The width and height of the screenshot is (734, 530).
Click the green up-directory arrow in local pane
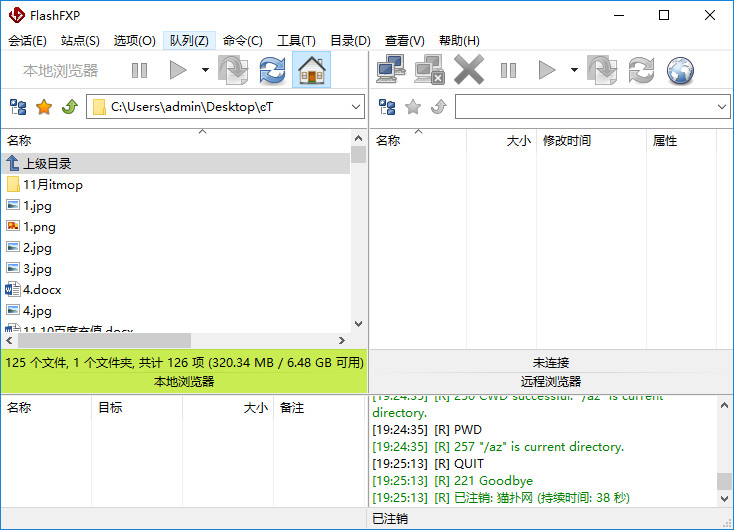69,107
